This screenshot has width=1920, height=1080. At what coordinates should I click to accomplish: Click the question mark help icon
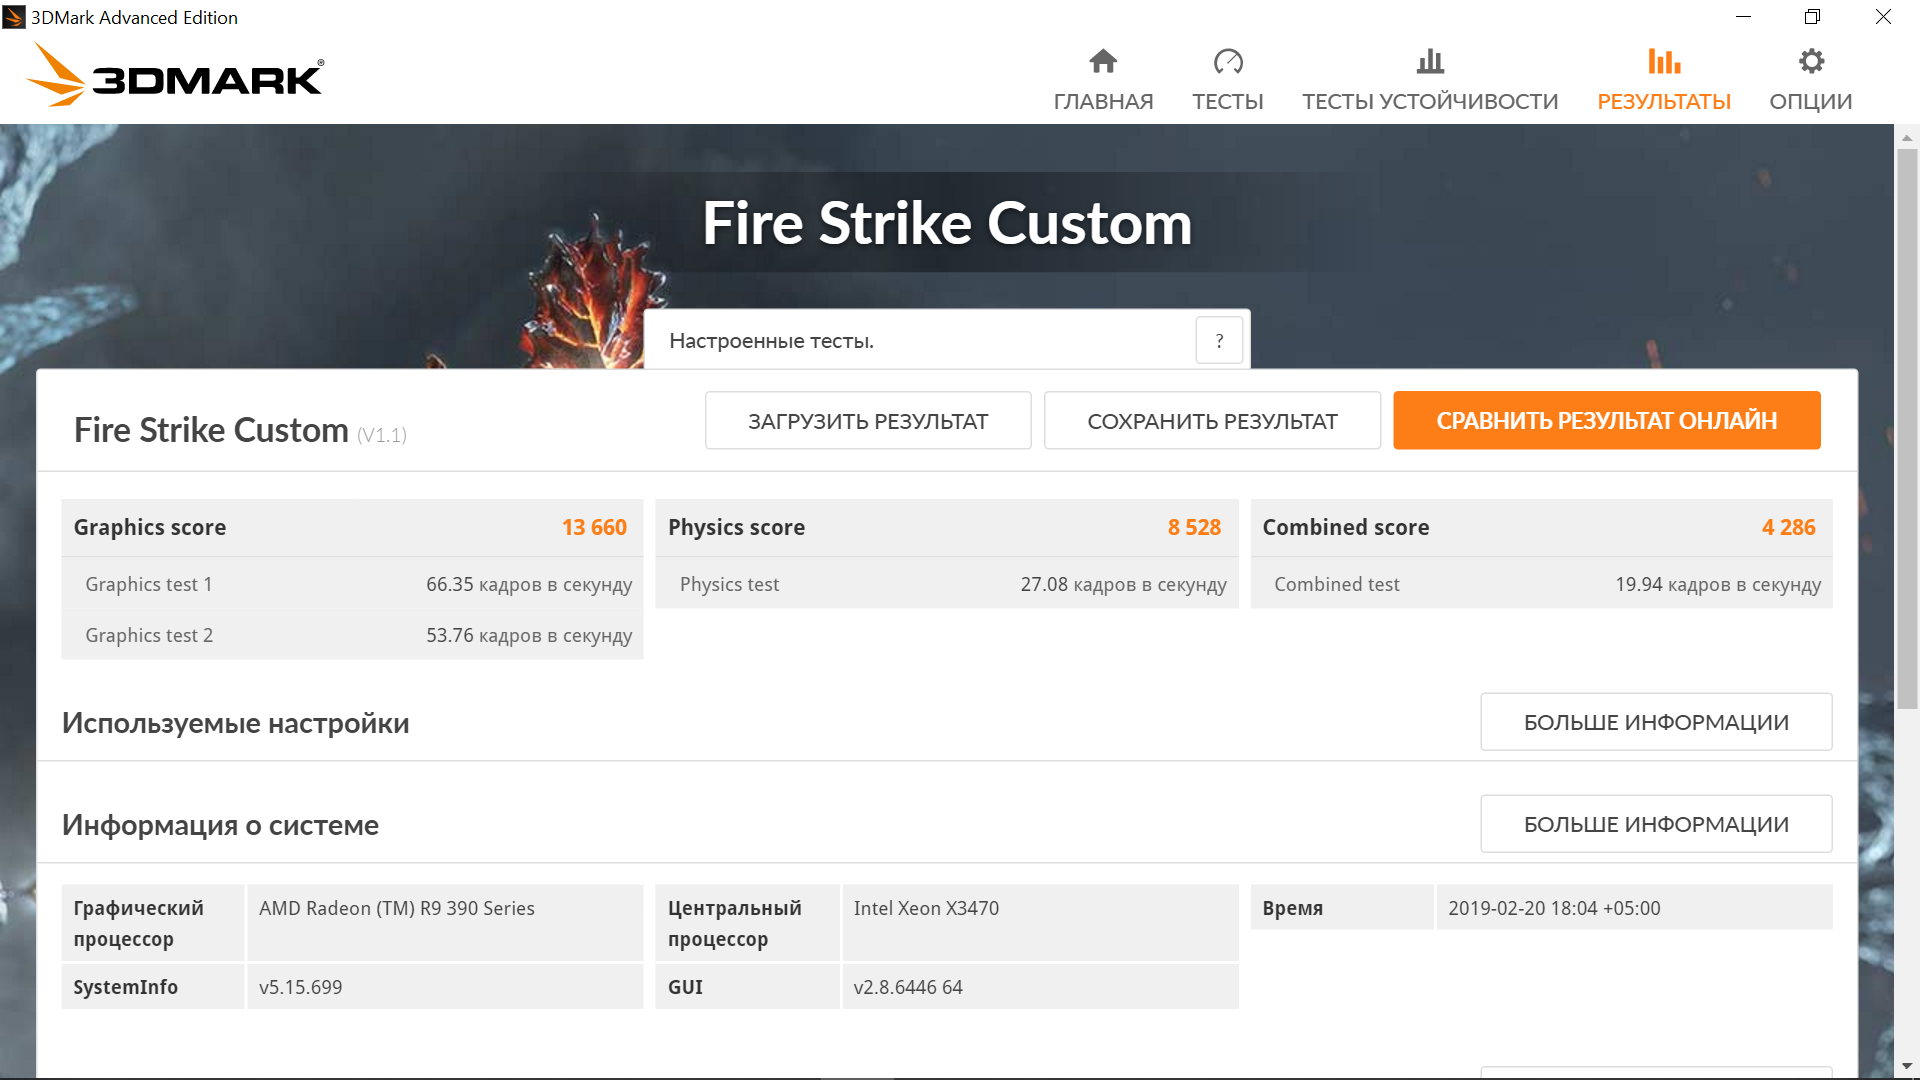(1219, 341)
